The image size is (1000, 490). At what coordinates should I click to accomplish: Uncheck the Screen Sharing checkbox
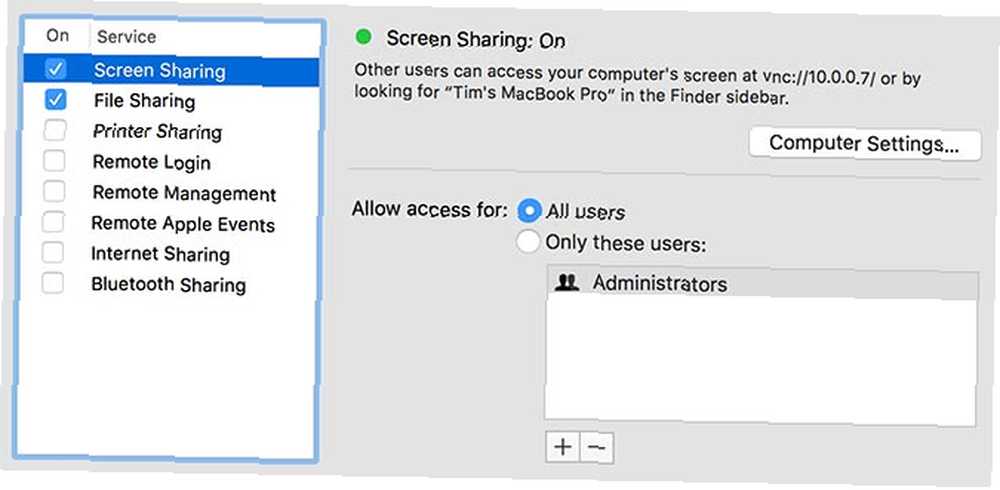coord(55,70)
